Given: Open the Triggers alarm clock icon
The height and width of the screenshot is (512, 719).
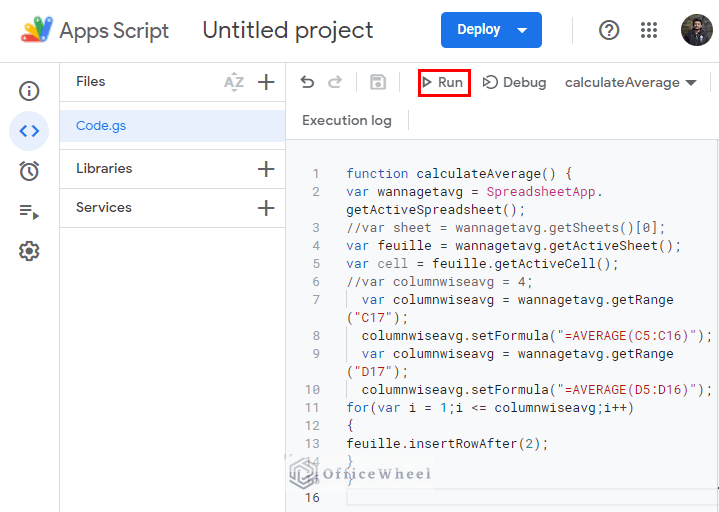Looking at the screenshot, I should pyautogui.click(x=29, y=171).
